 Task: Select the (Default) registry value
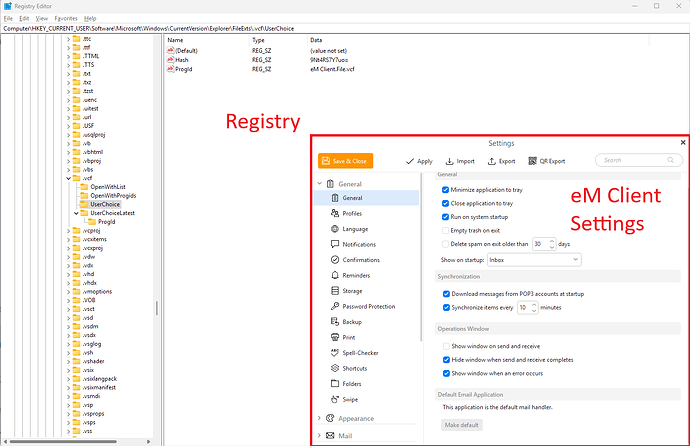point(186,51)
